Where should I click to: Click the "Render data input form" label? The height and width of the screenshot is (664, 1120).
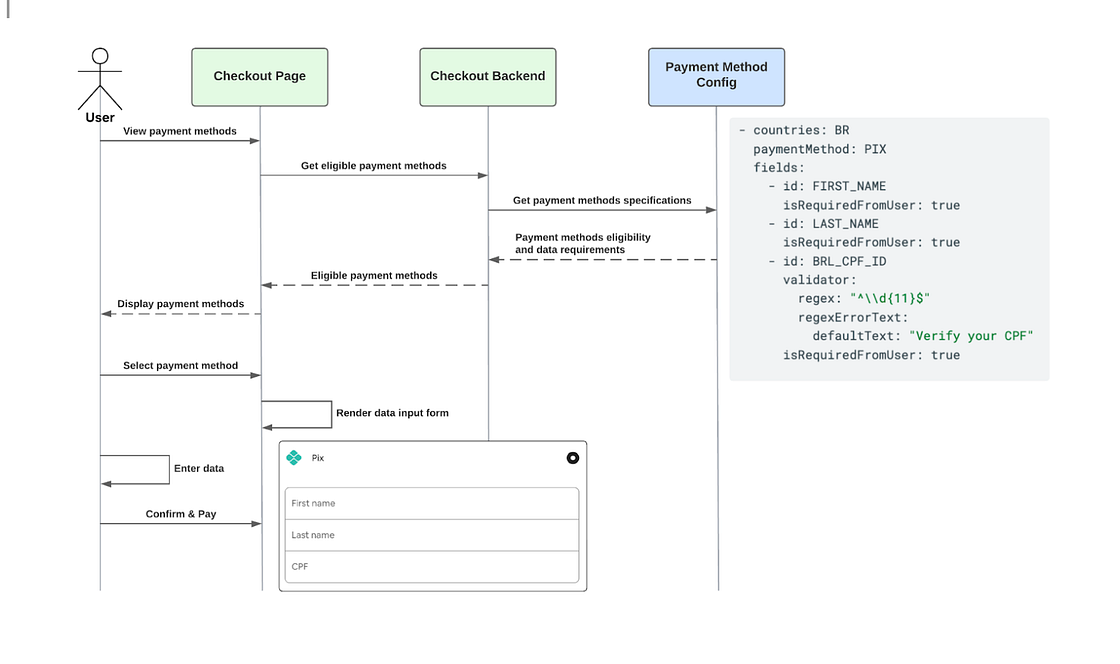392,413
